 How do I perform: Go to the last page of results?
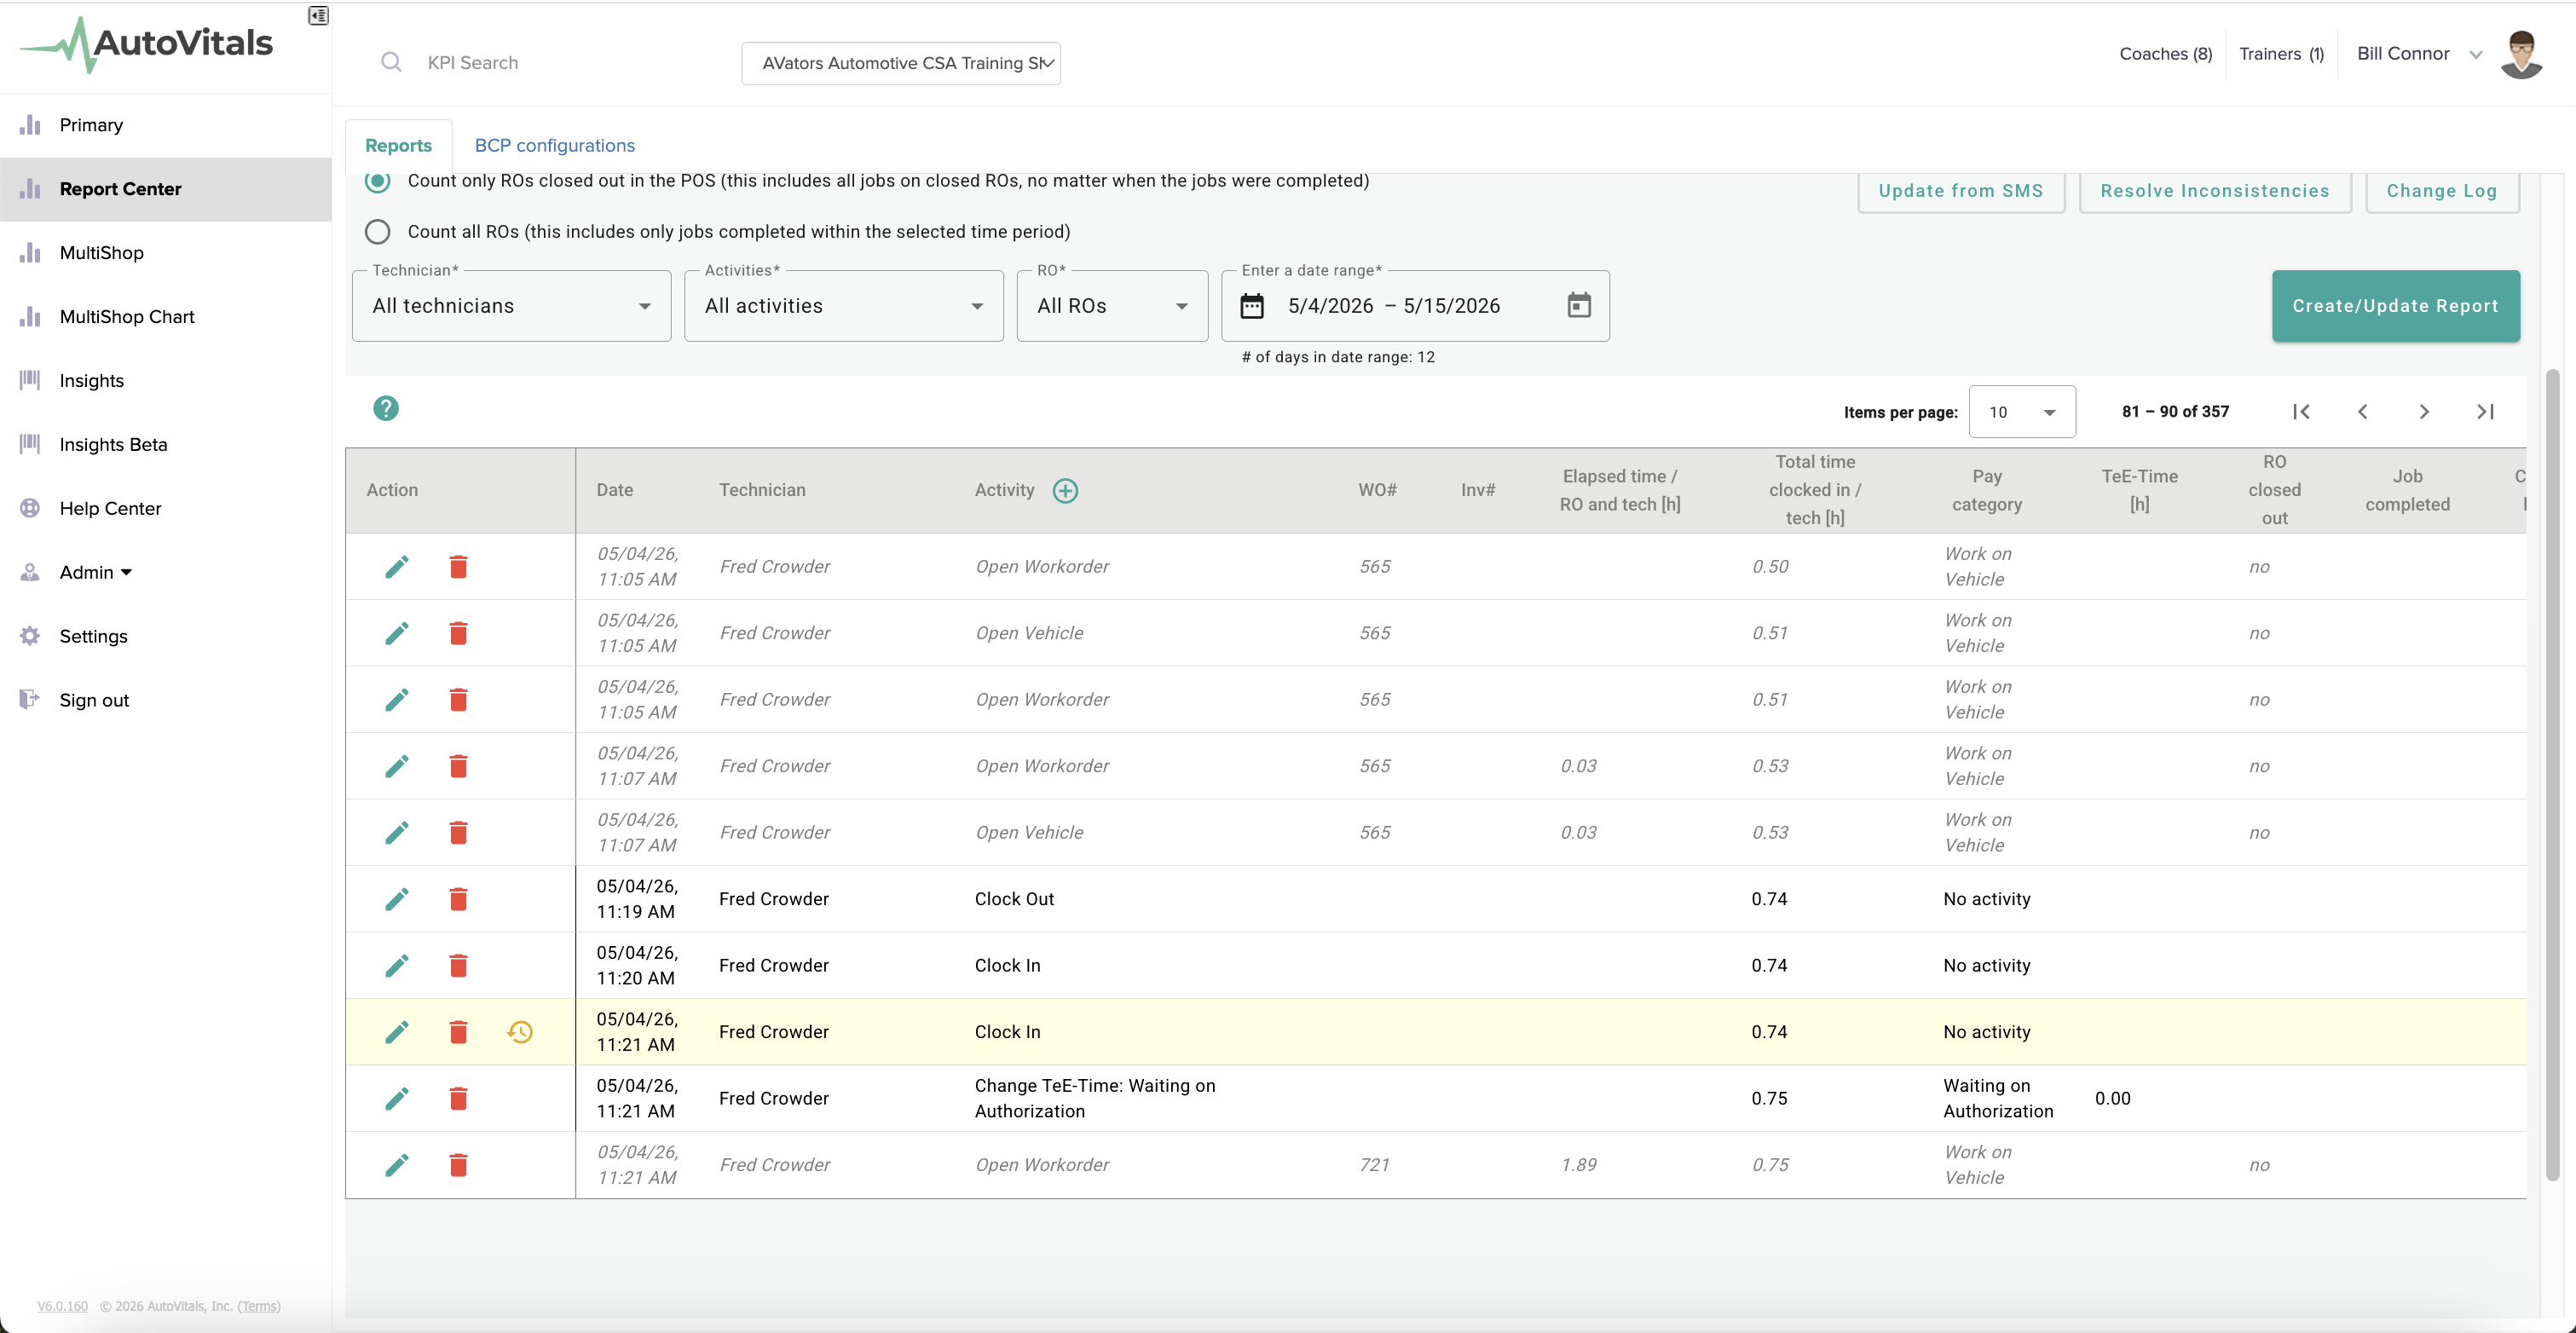click(x=2485, y=411)
